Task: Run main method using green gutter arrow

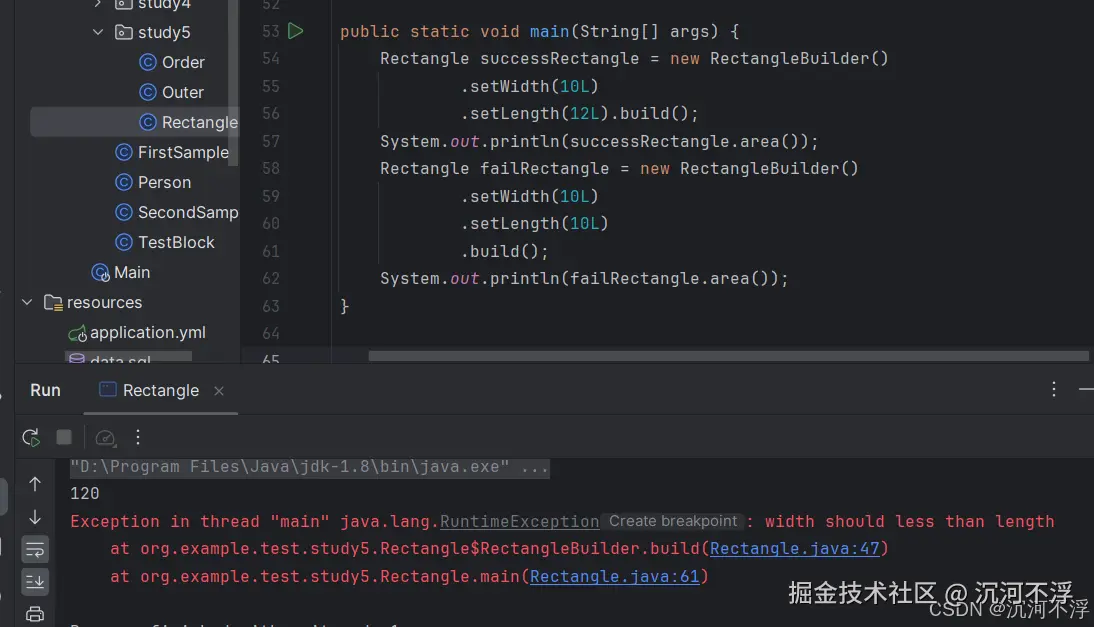Action: coord(296,31)
